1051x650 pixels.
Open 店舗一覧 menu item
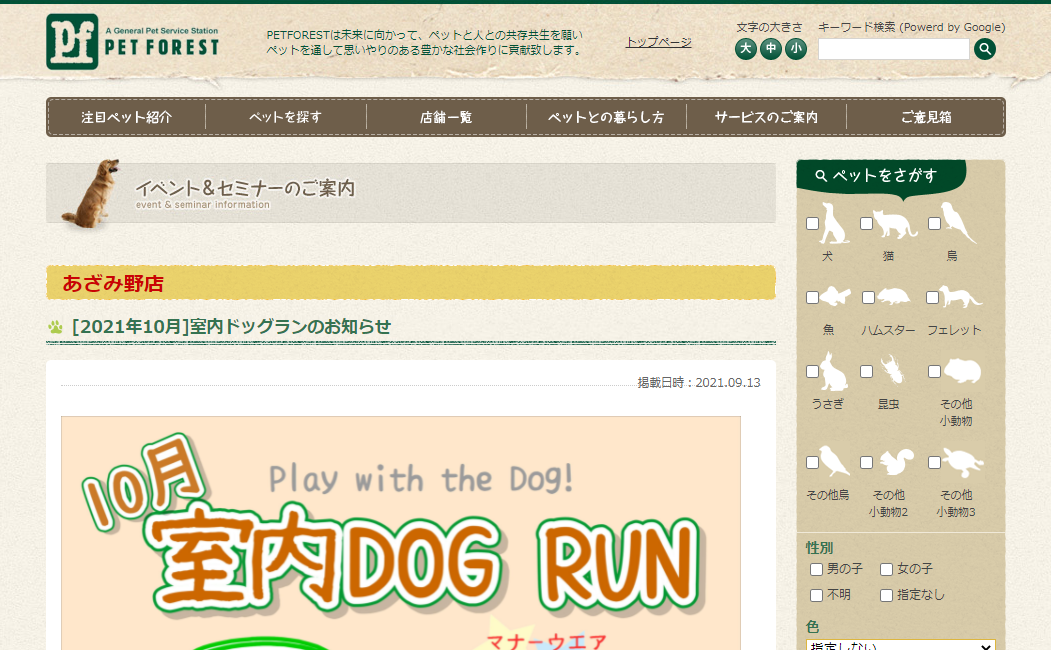[446, 117]
